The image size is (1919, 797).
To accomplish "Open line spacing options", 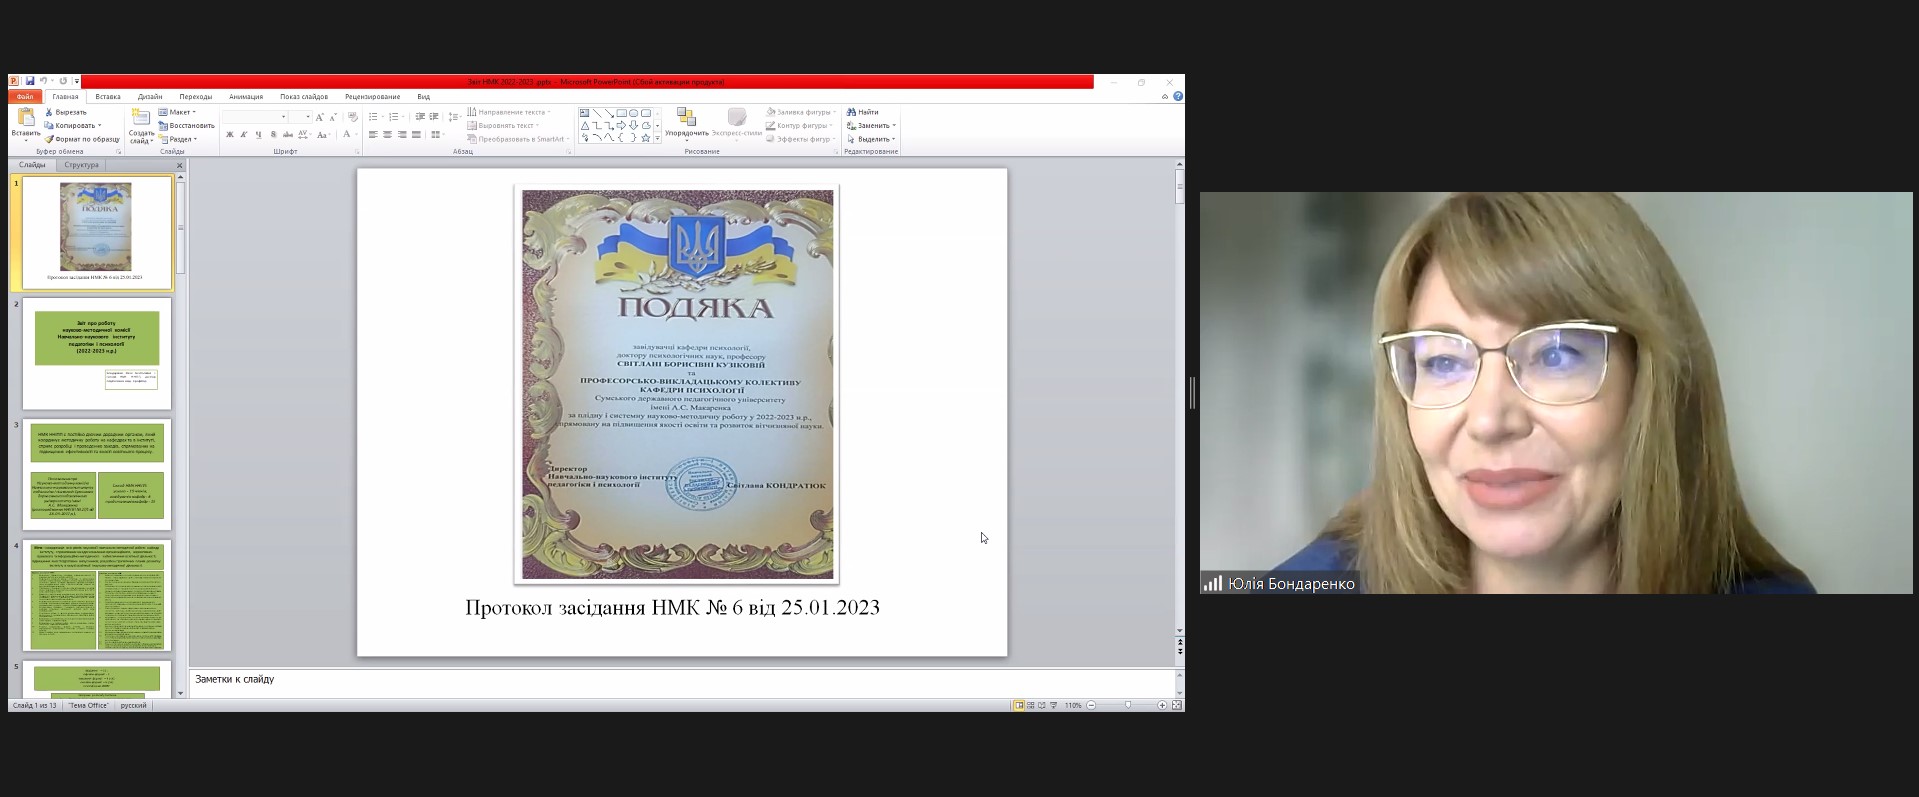I will click(x=454, y=117).
